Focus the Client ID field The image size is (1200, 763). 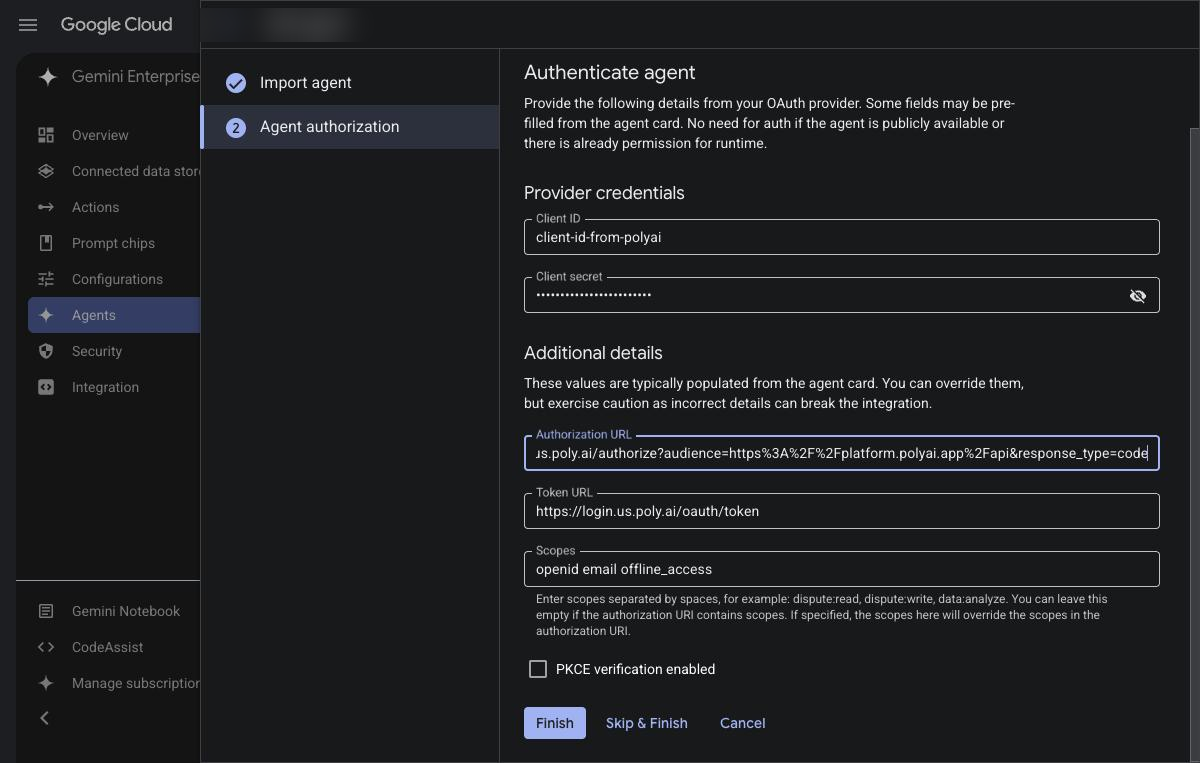842,237
